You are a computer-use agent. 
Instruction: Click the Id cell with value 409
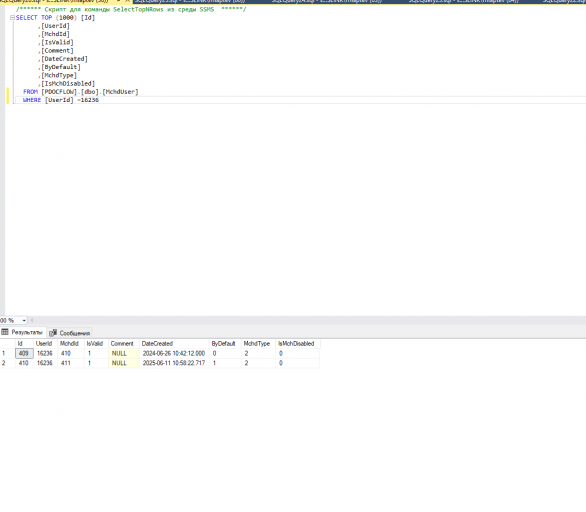(24, 354)
